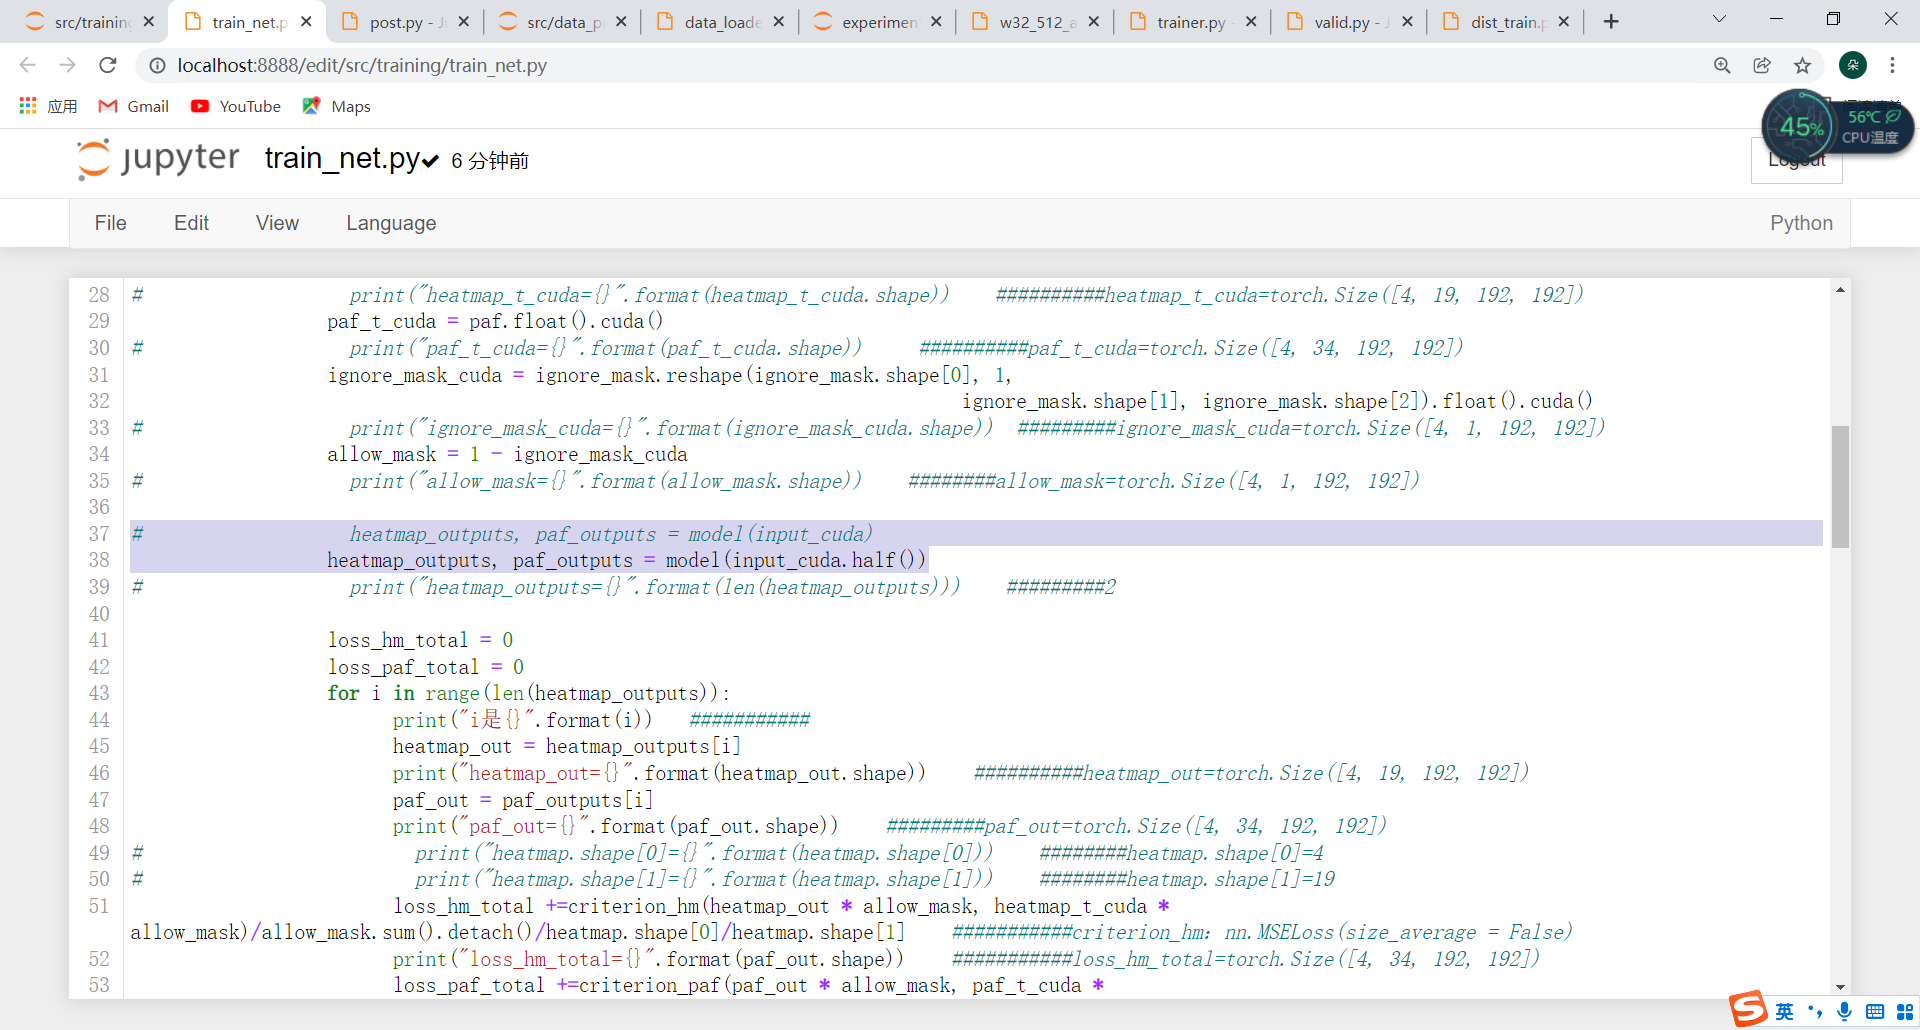Open the File menu
The width and height of the screenshot is (1920, 1030).
(110, 223)
